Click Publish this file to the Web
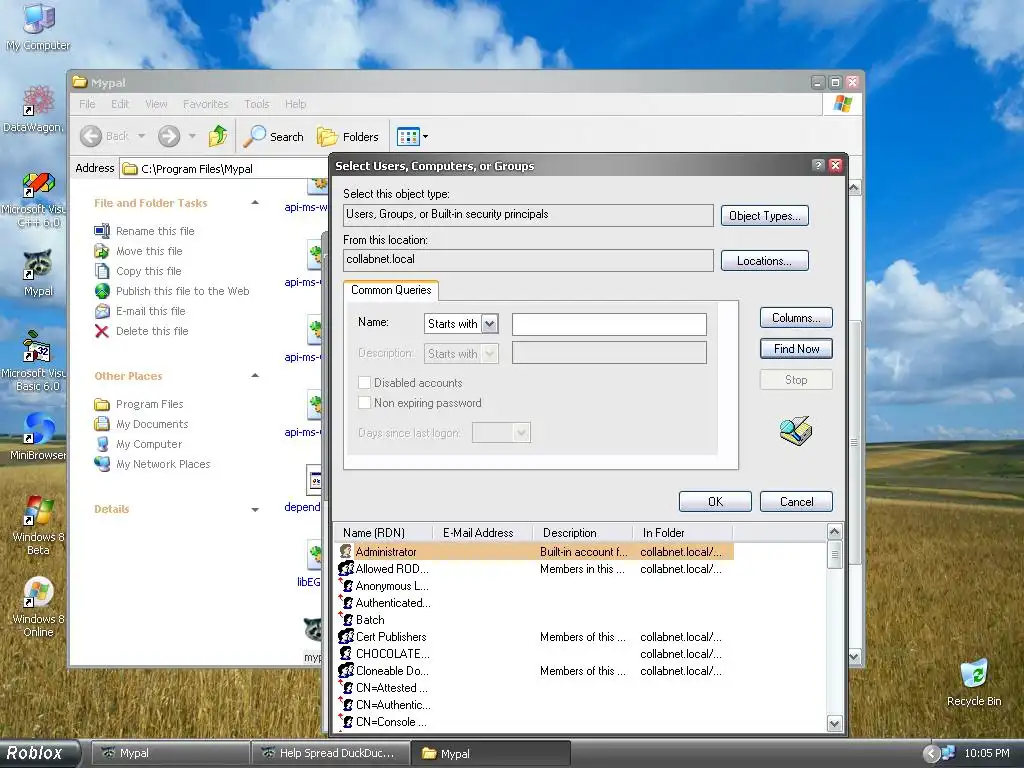This screenshot has height=768, width=1024. (182, 291)
